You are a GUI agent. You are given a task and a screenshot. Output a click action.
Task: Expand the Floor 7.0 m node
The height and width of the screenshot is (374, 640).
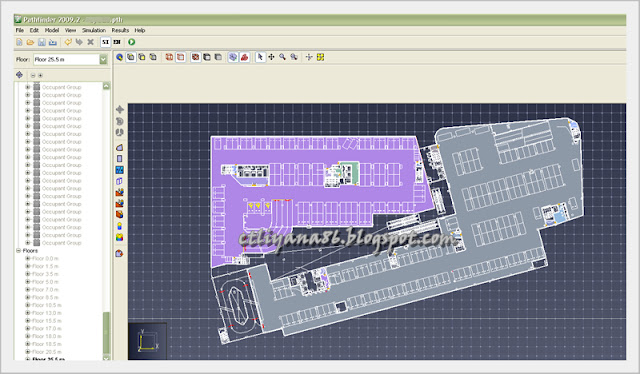click(x=28, y=289)
